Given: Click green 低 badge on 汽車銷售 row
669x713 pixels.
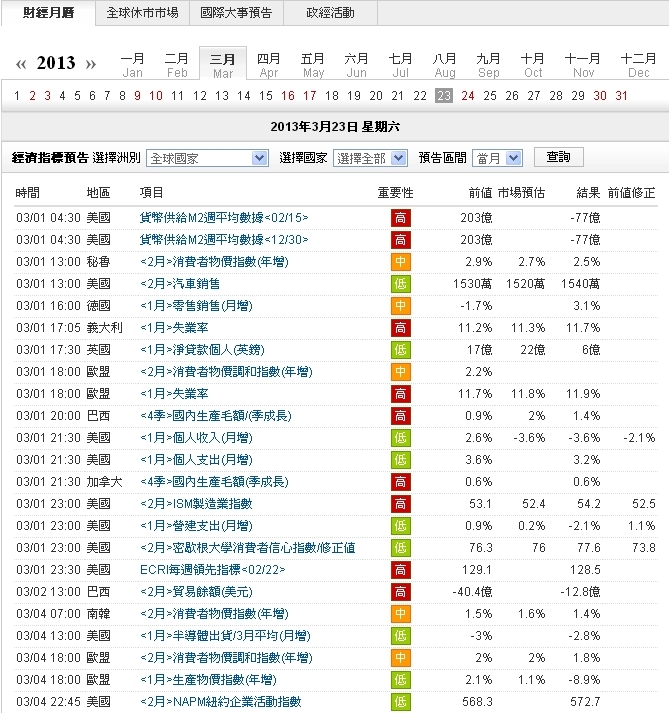Looking at the screenshot, I should (x=401, y=284).
